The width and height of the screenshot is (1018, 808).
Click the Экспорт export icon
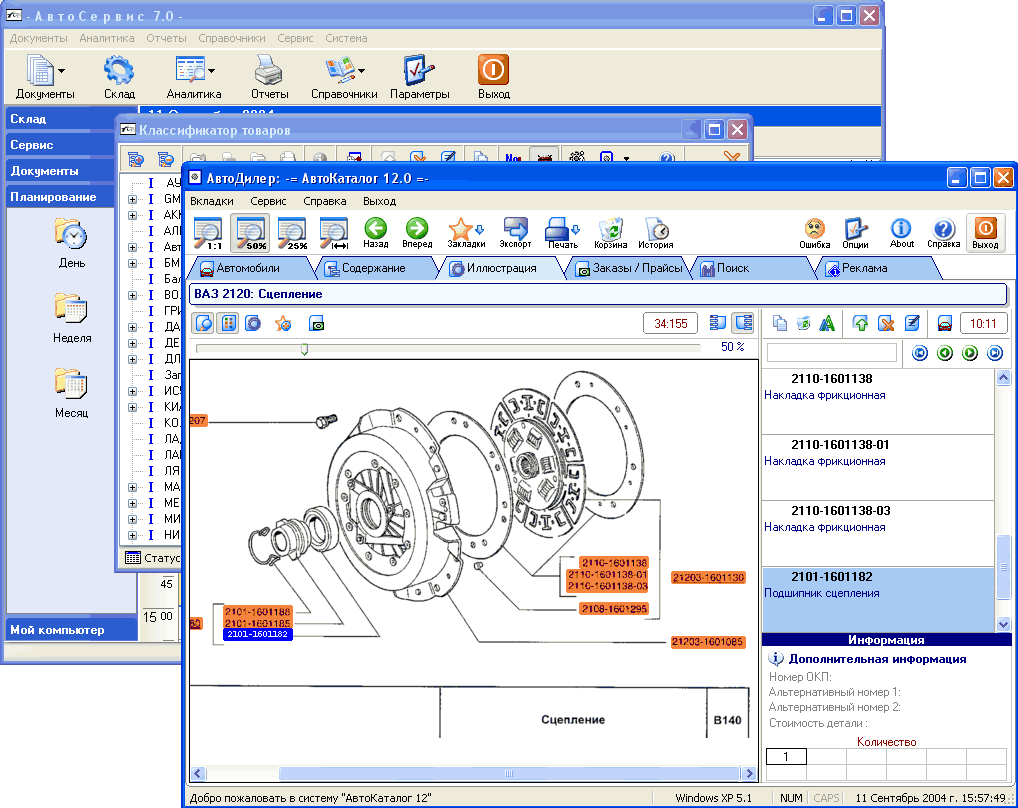(x=515, y=230)
